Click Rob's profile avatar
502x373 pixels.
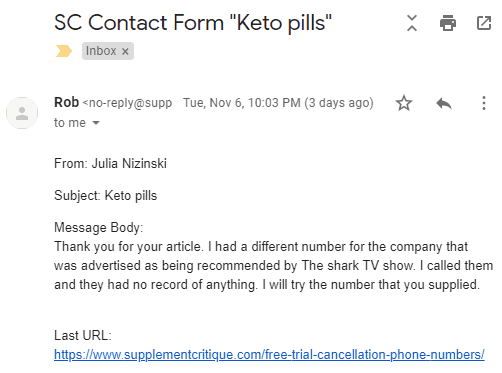22,113
